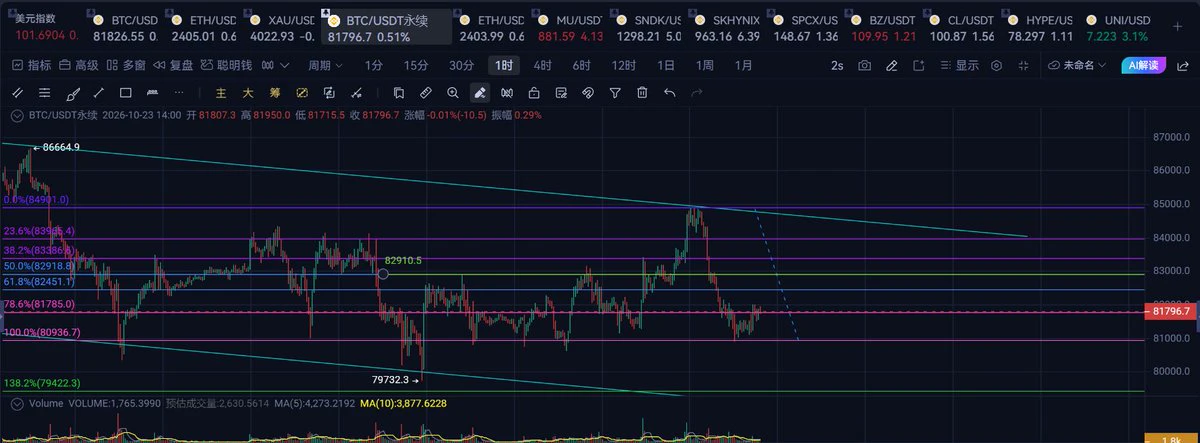Open 指标 indicators panel
The width and height of the screenshot is (1200, 443).
click(32, 65)
